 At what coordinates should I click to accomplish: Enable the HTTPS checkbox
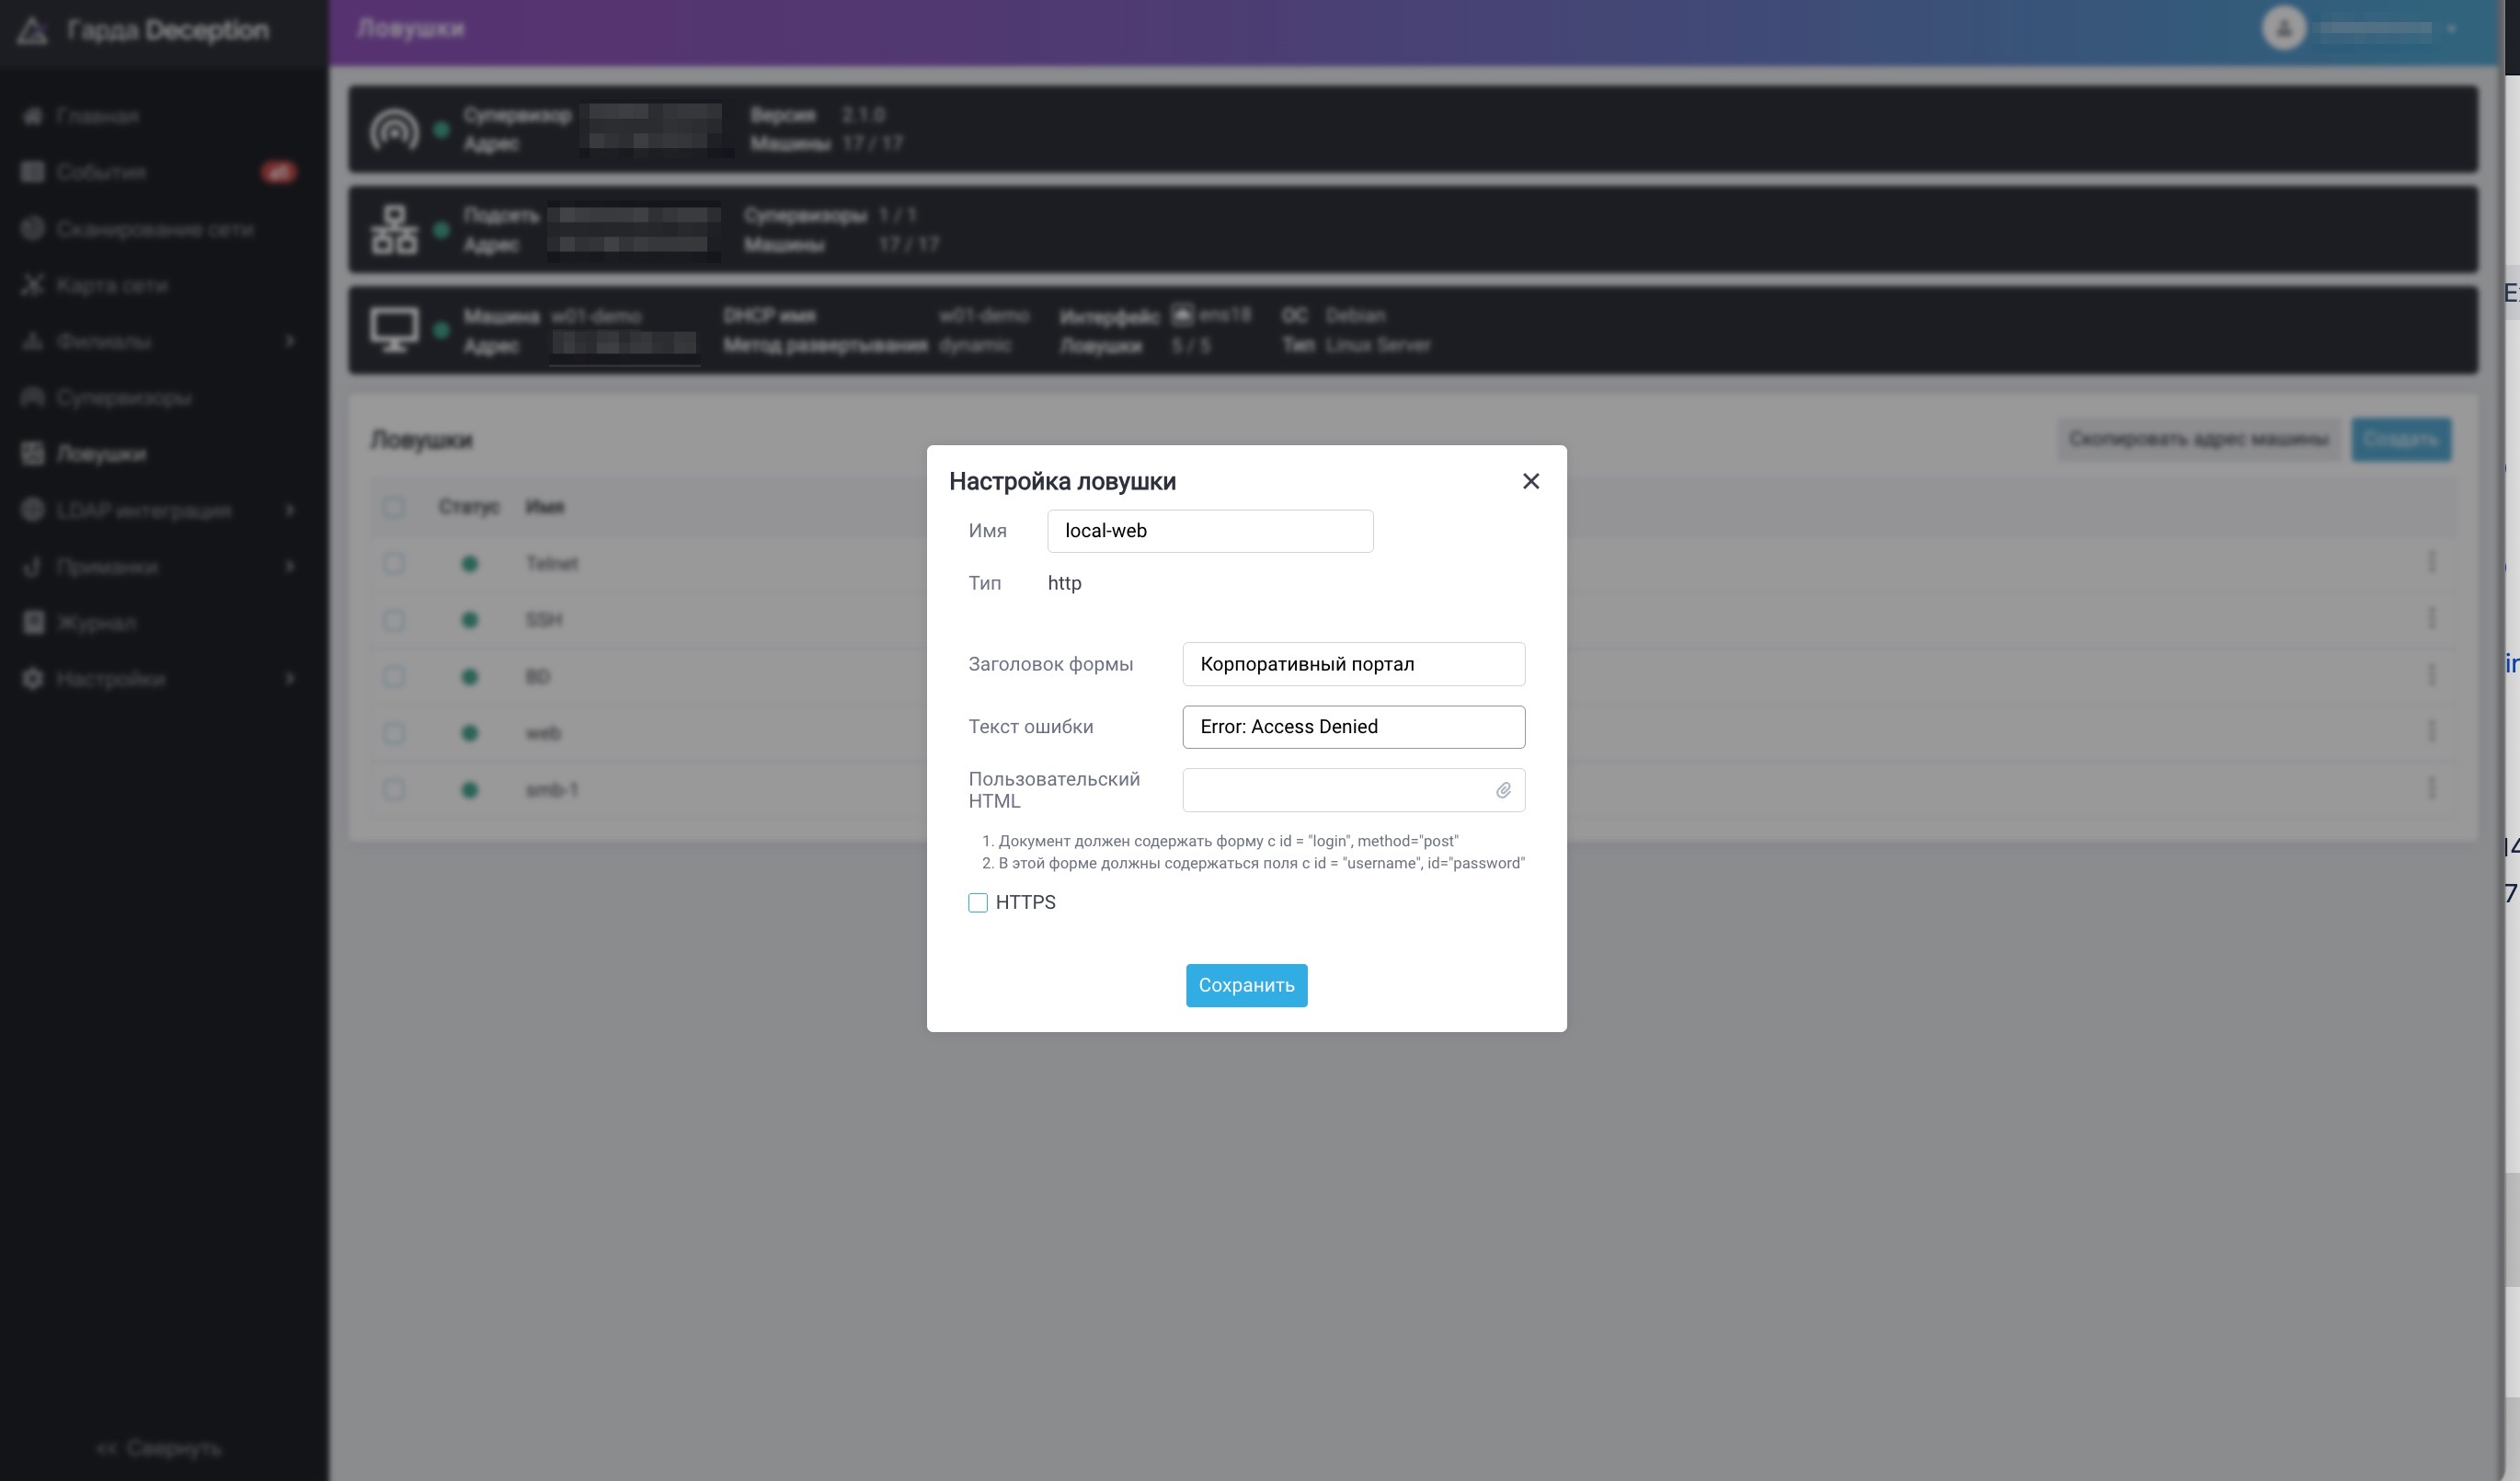click(x=977, y=902)
